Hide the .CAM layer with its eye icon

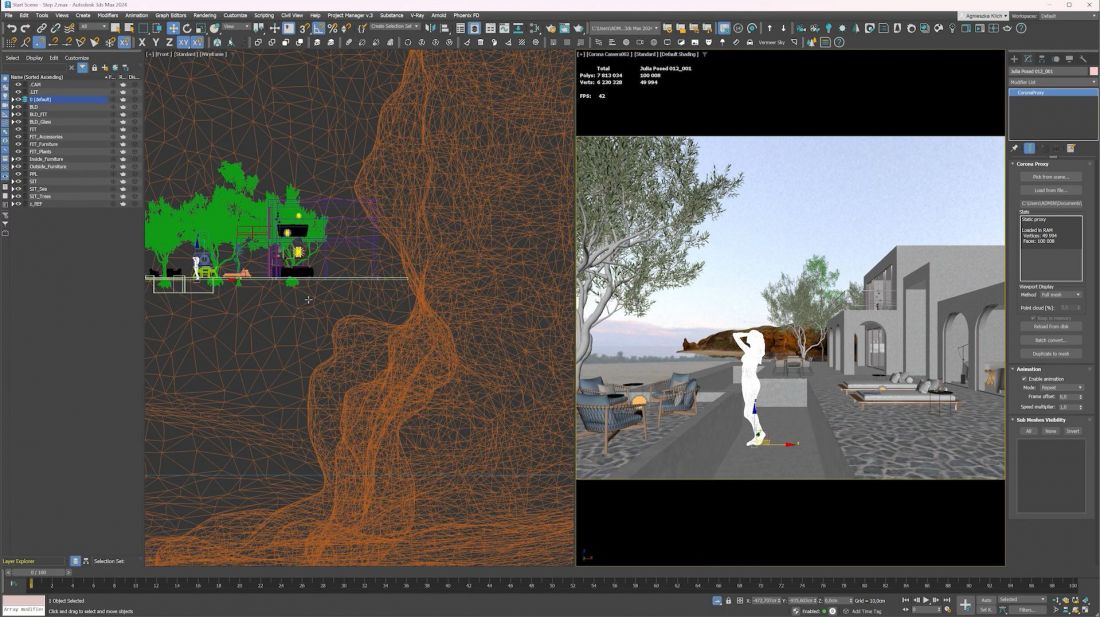(x=18, y=84)
